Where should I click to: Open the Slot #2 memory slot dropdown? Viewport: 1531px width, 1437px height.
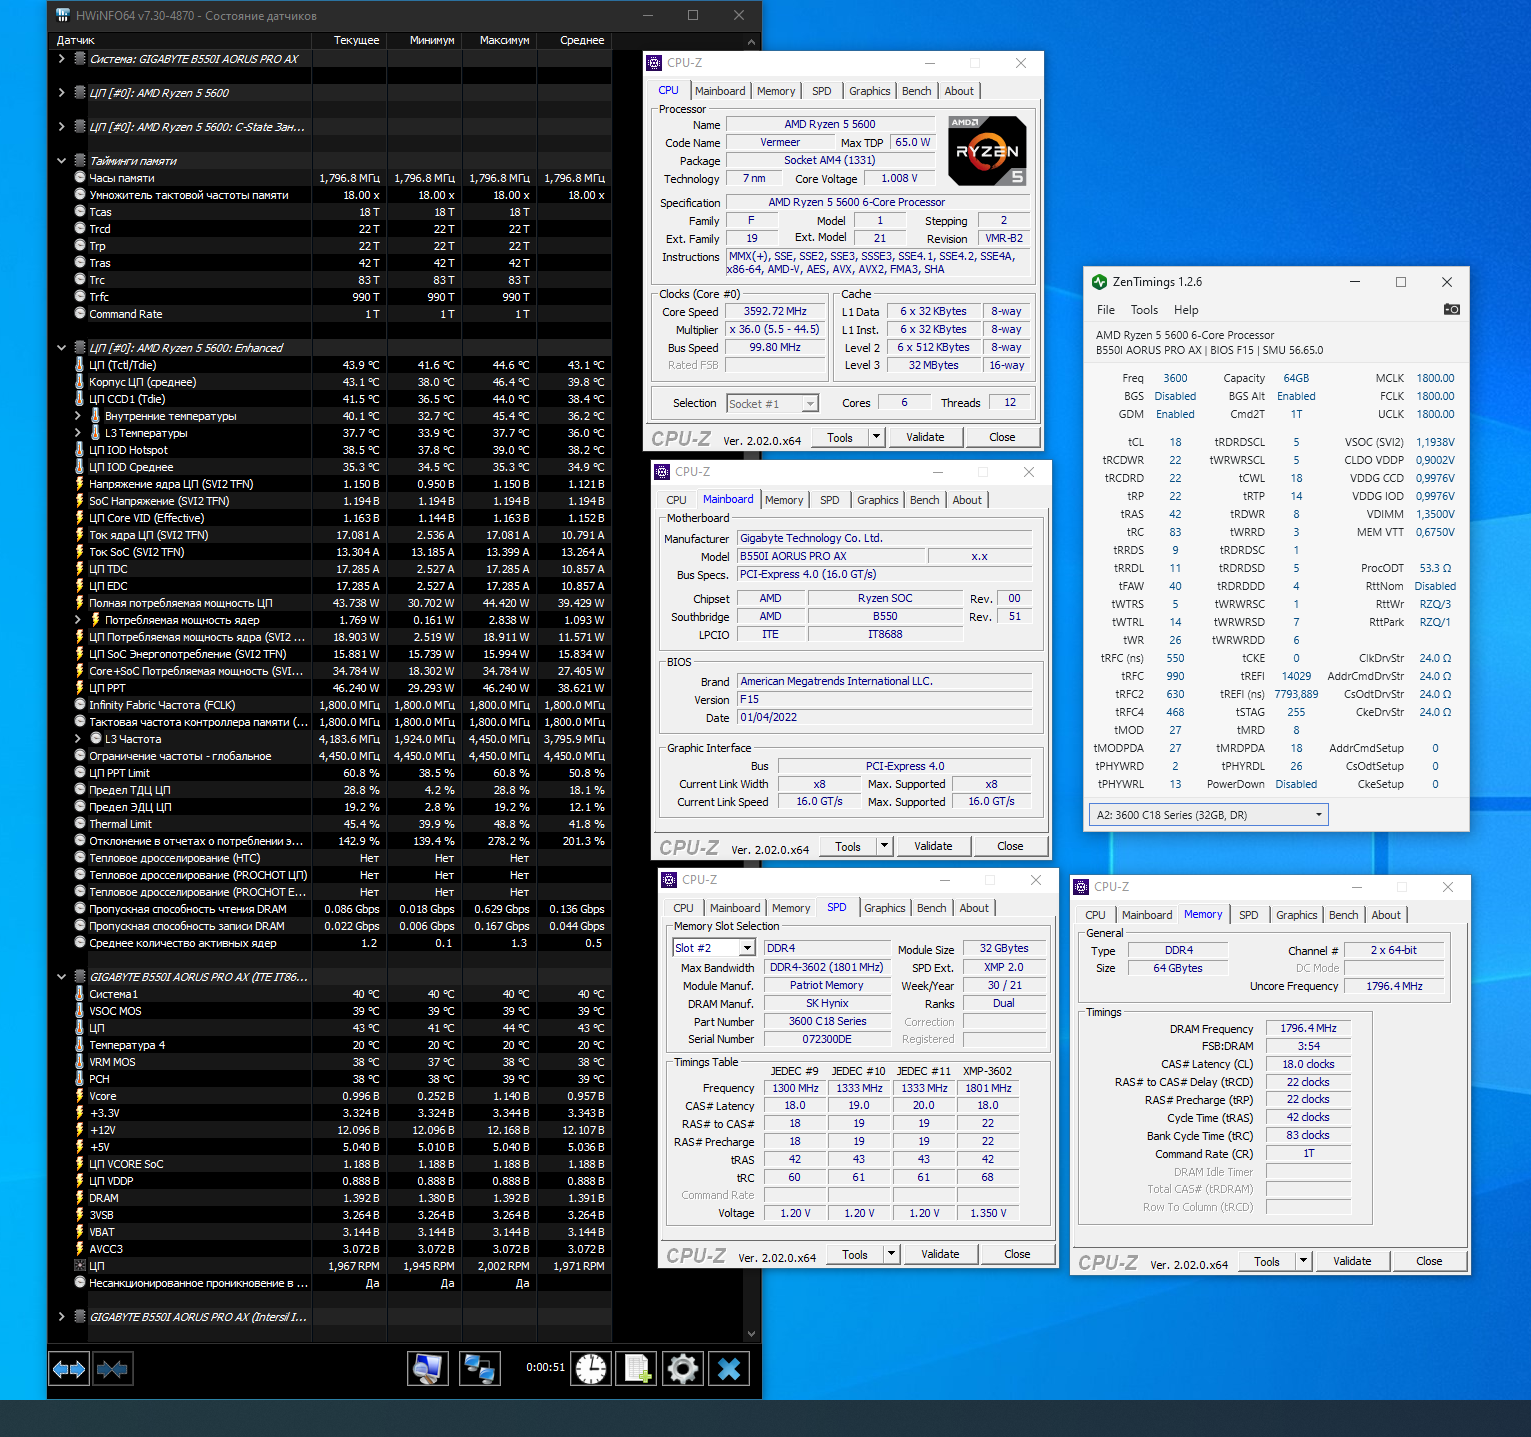pyautogui.click(x=747, y=948)
